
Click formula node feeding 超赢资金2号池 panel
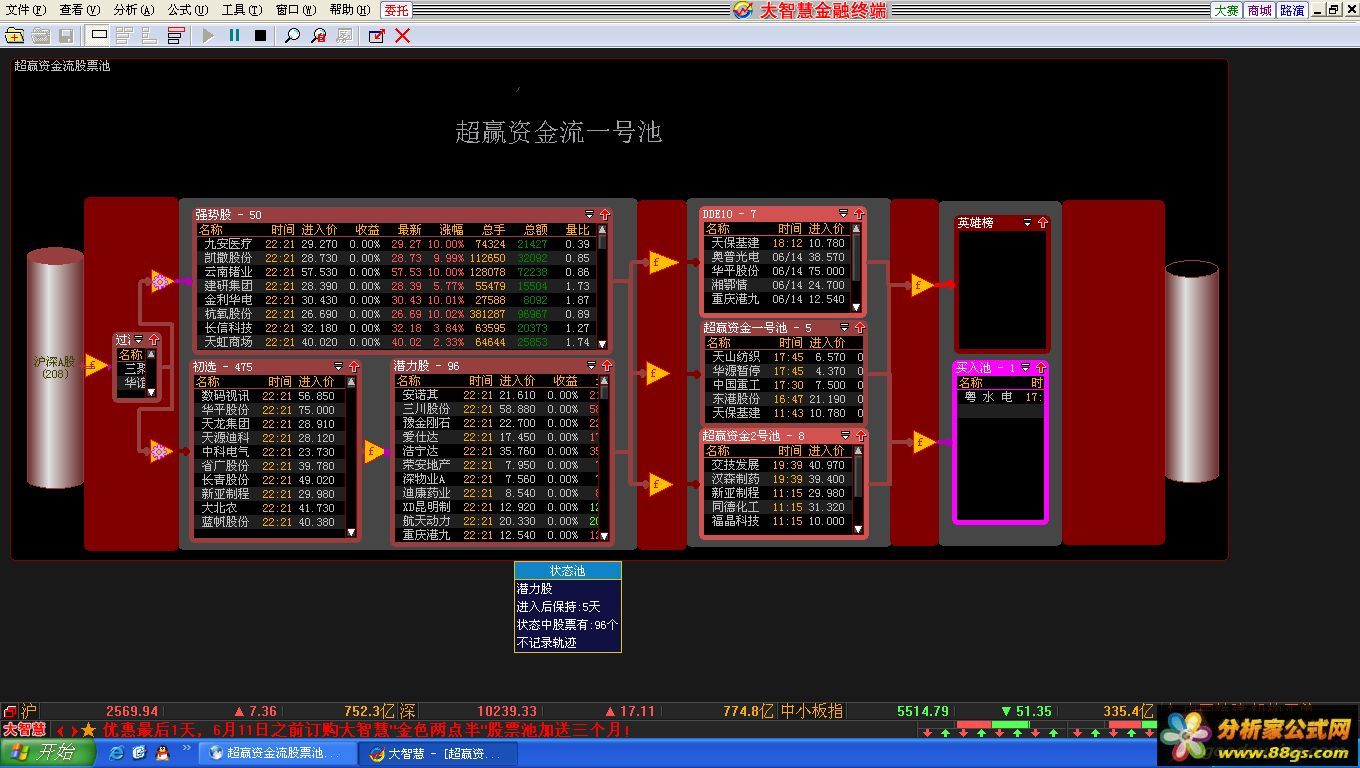pyautogui.click(x=661, y=484)
